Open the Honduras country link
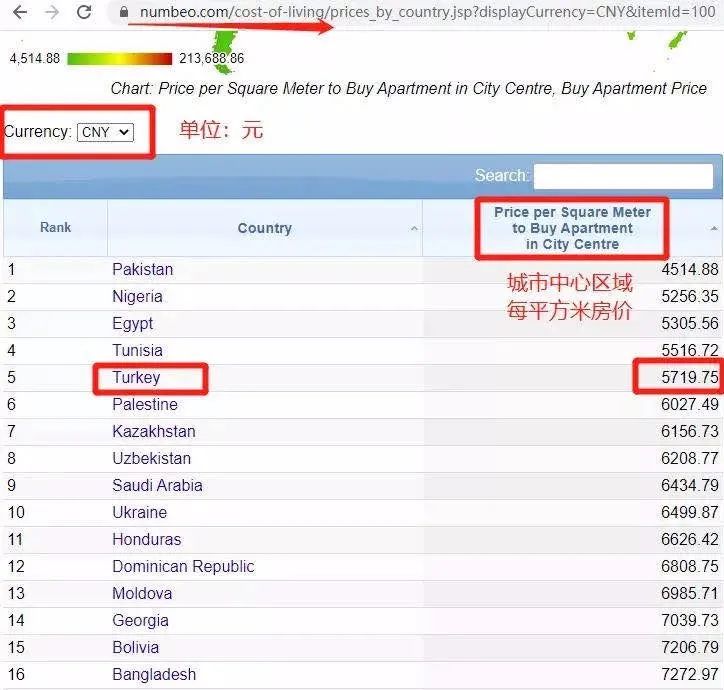 (147, 539)
